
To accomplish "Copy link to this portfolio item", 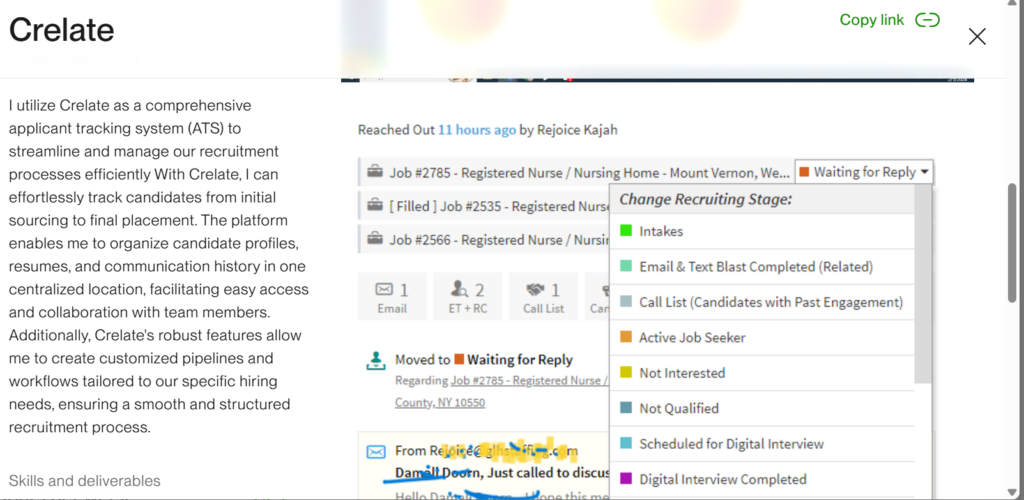I will (889, 20).
